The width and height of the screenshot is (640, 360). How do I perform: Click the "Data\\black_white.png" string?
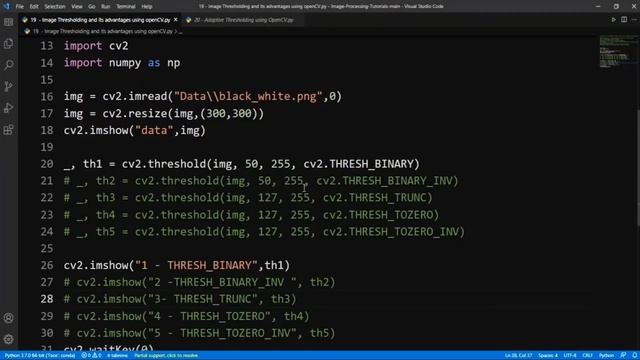click(248, 96)
